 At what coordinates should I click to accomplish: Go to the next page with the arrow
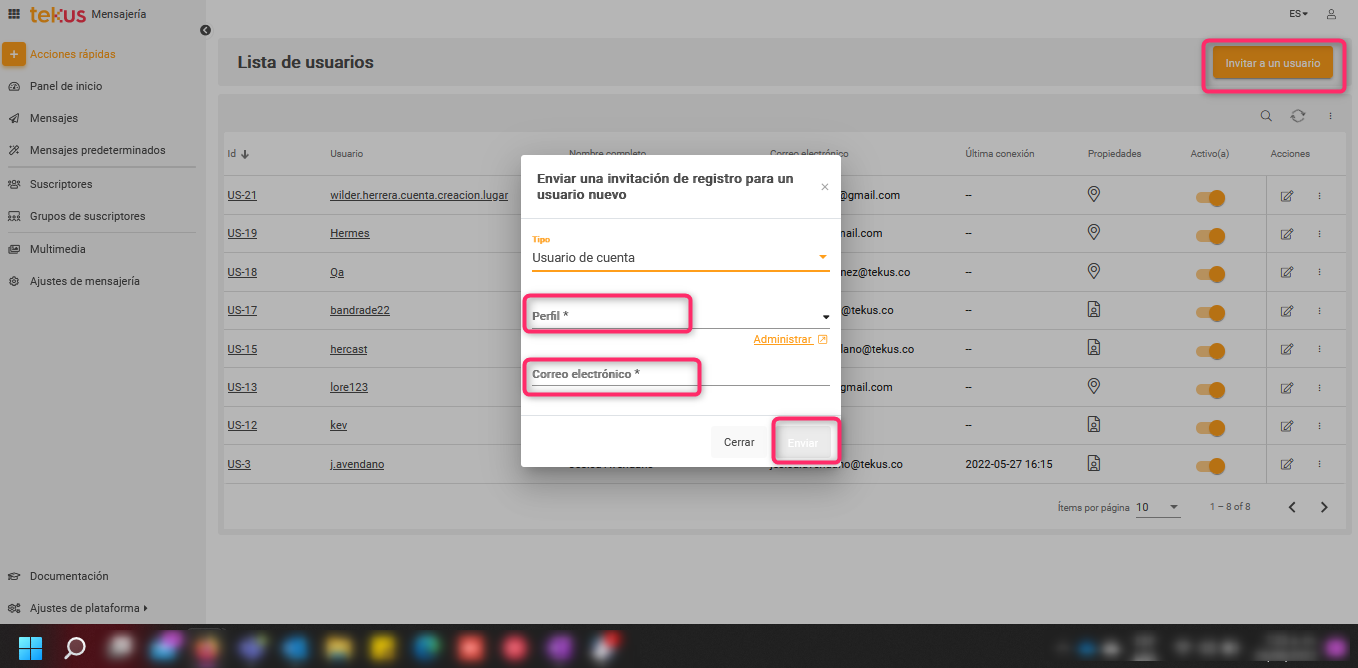1324,507
